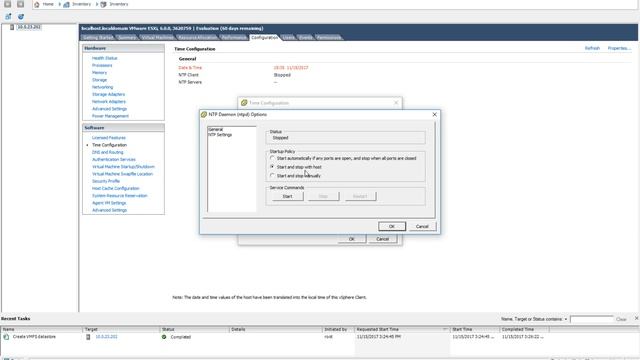Open Security Profile link

coord(106,181)
